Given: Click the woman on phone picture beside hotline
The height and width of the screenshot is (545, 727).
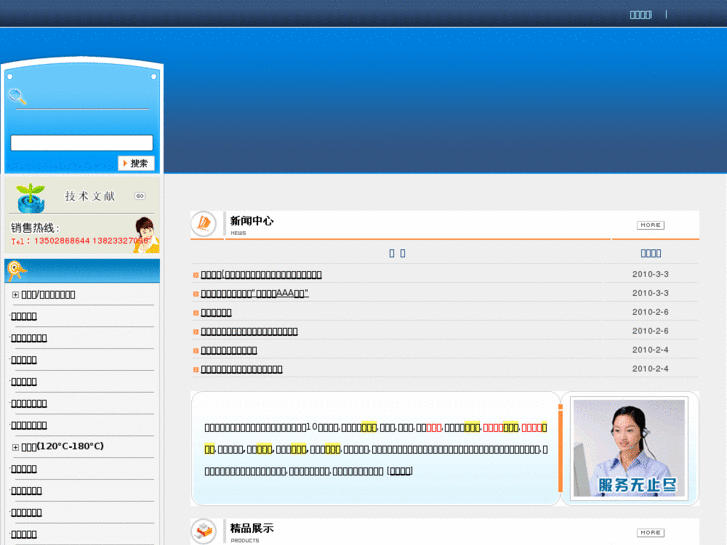Looking at the screenshot, I should [x=146, y=235].
